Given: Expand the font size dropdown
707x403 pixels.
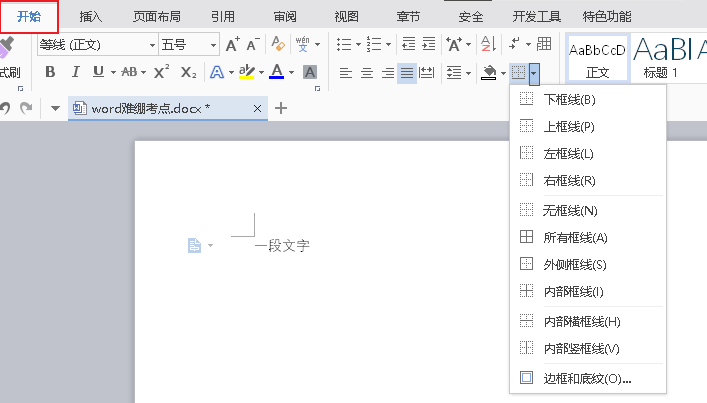Looking at the screenshot, I should point(213,45).
